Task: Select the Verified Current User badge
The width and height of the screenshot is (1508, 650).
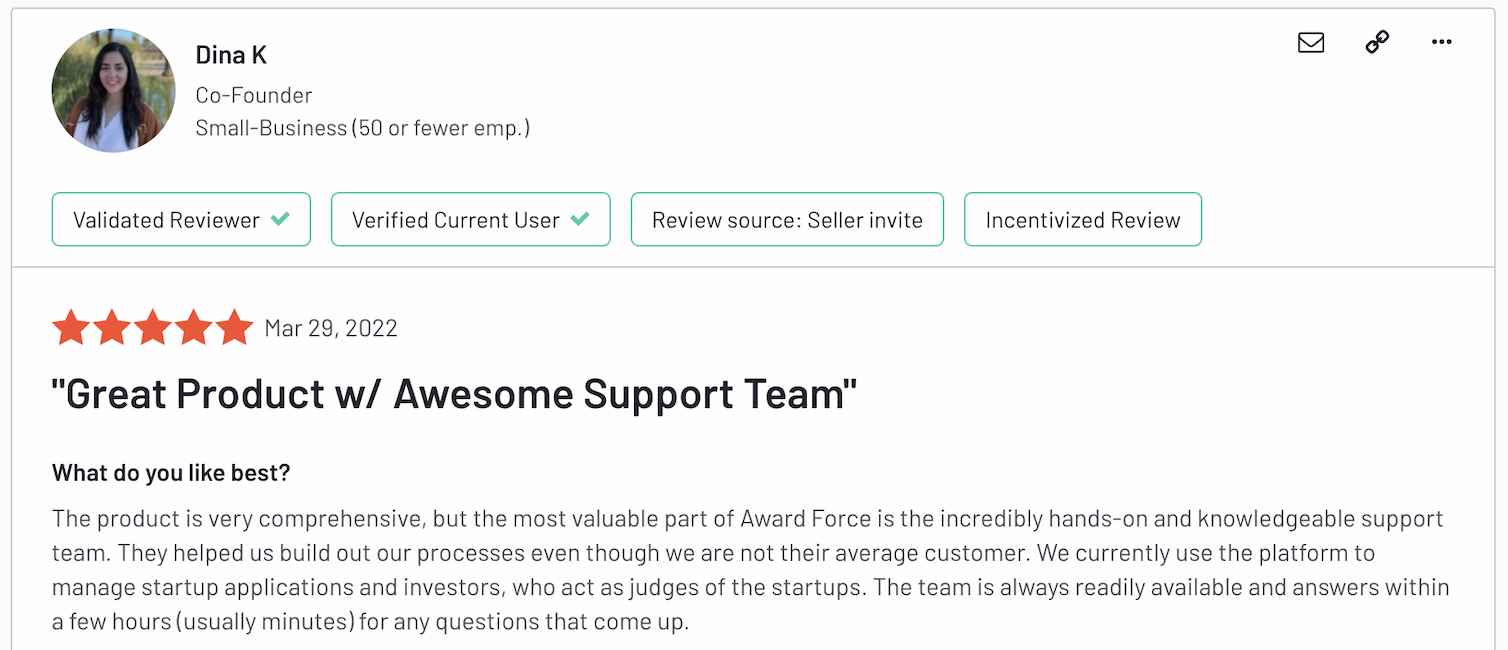Action: (470, 219)
